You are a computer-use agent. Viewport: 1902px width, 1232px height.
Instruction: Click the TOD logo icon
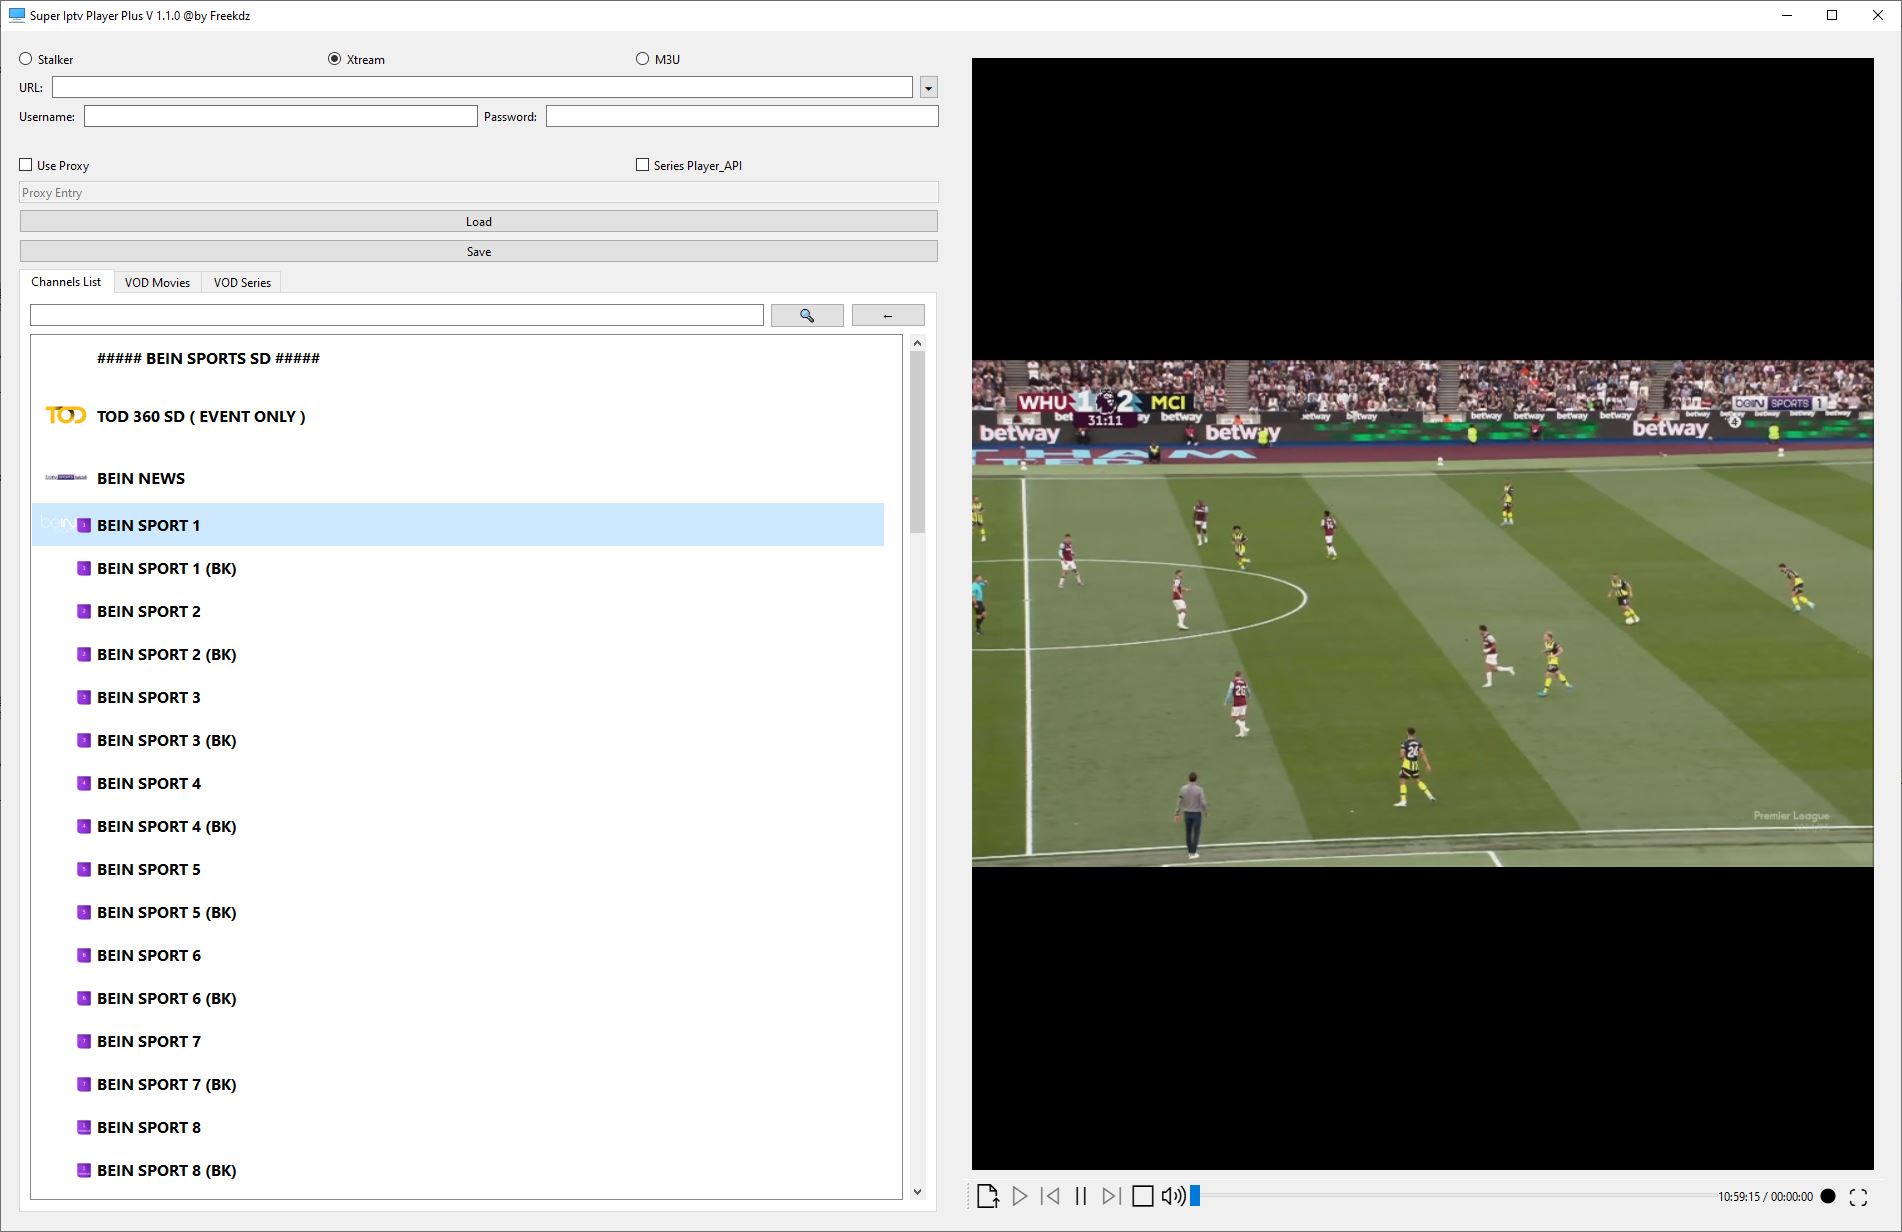[66, 415]
